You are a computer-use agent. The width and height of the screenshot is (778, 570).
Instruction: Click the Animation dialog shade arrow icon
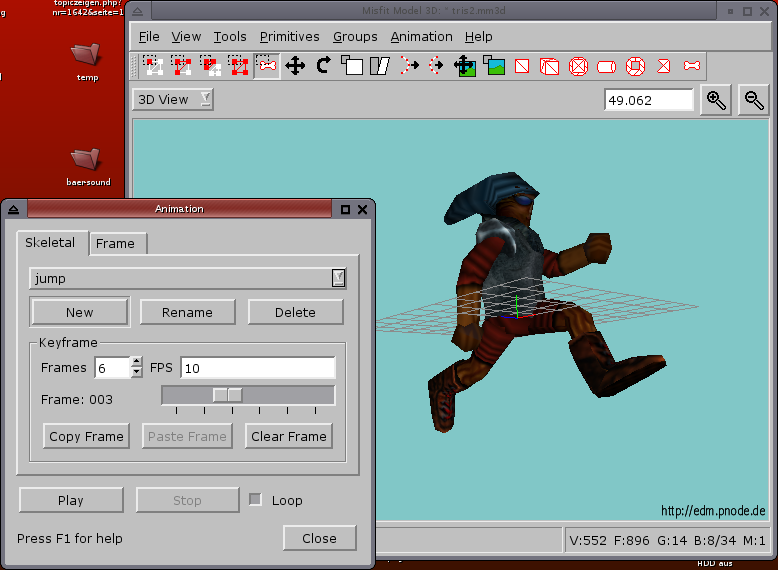13,210
